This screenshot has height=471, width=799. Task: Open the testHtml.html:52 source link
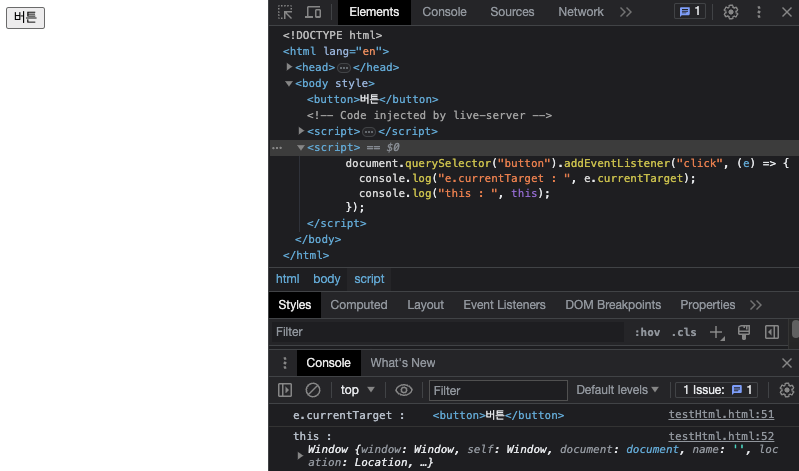tap(721, 436)
